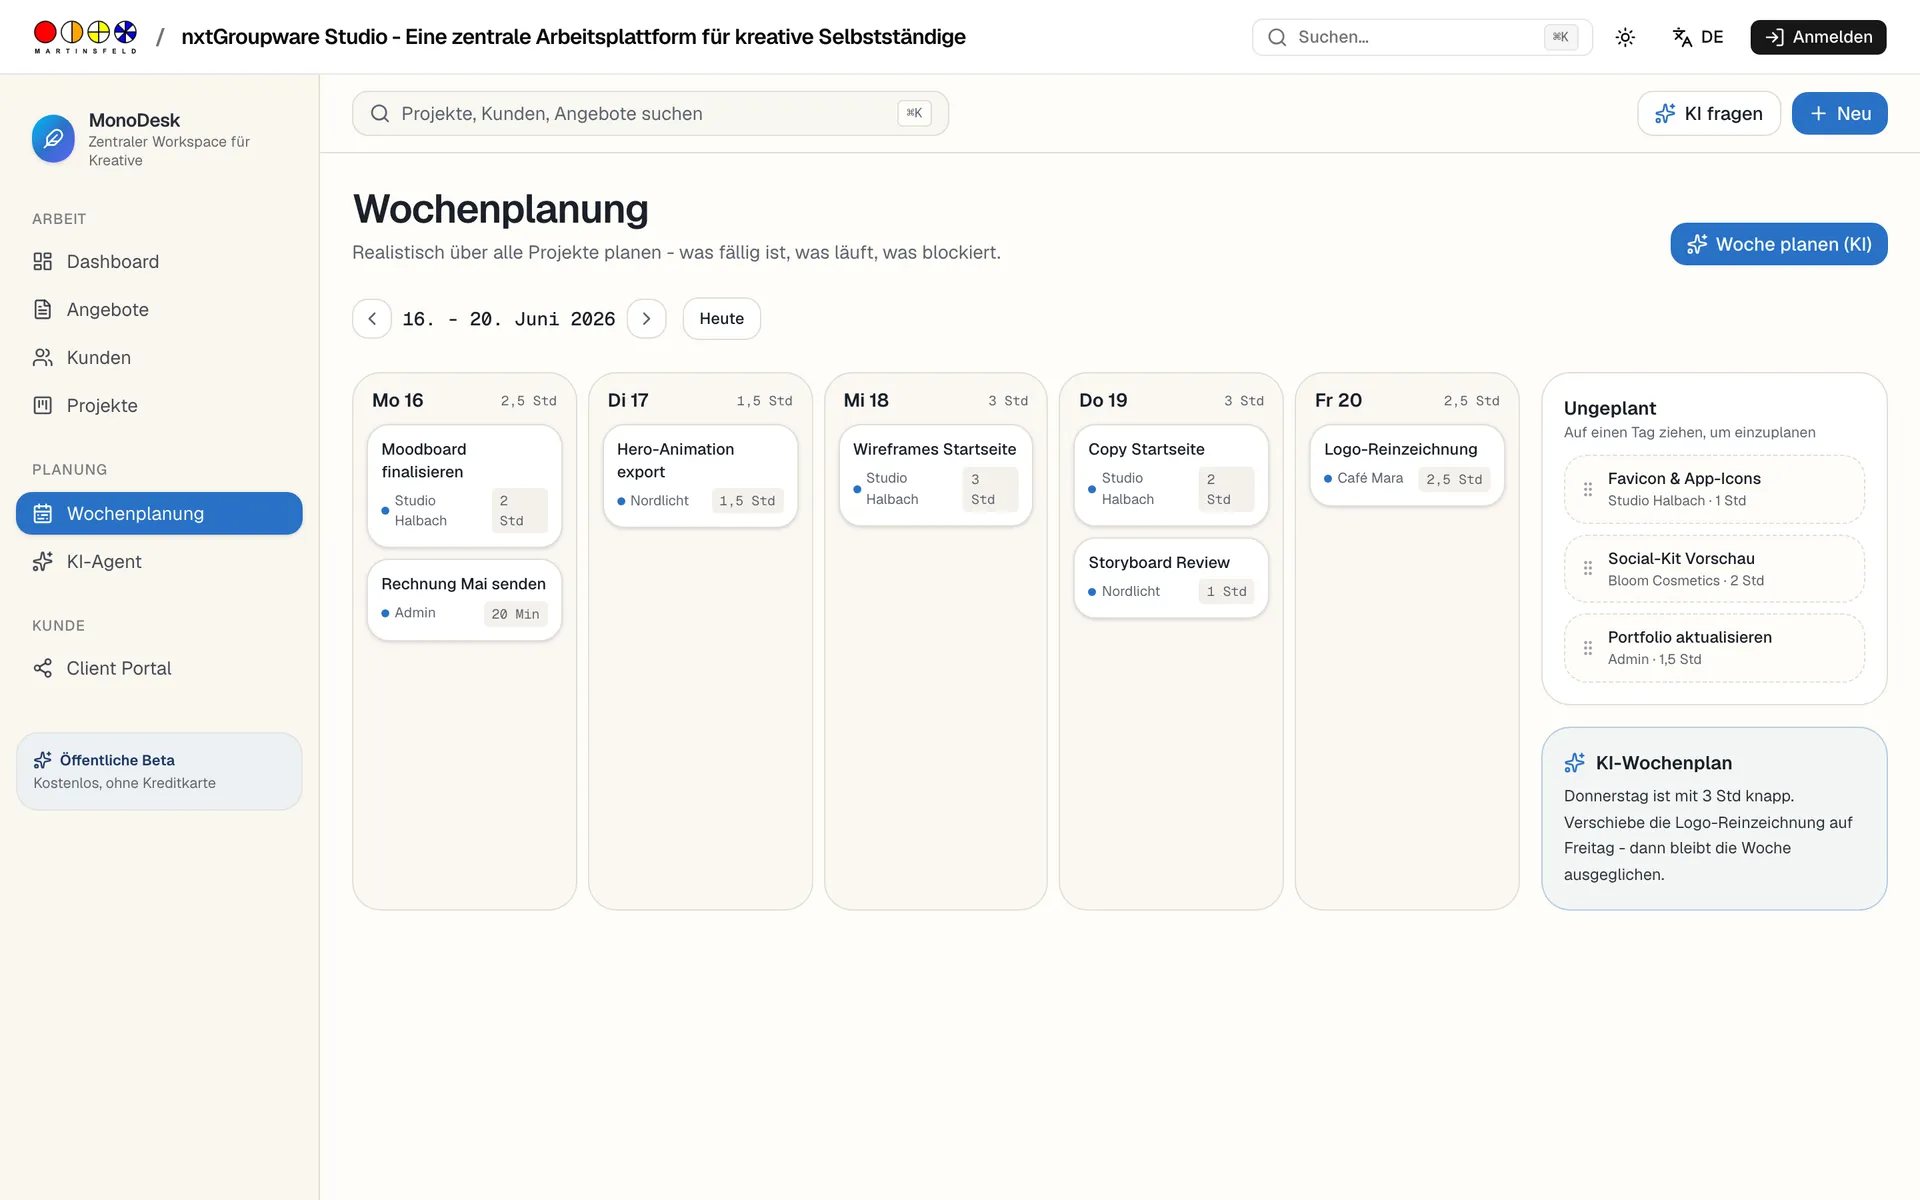Image resolution: width=1920 pixels, height=1200 pixels.
Task: Click the translate icon next to DE
Action: tap(1682, 37)
